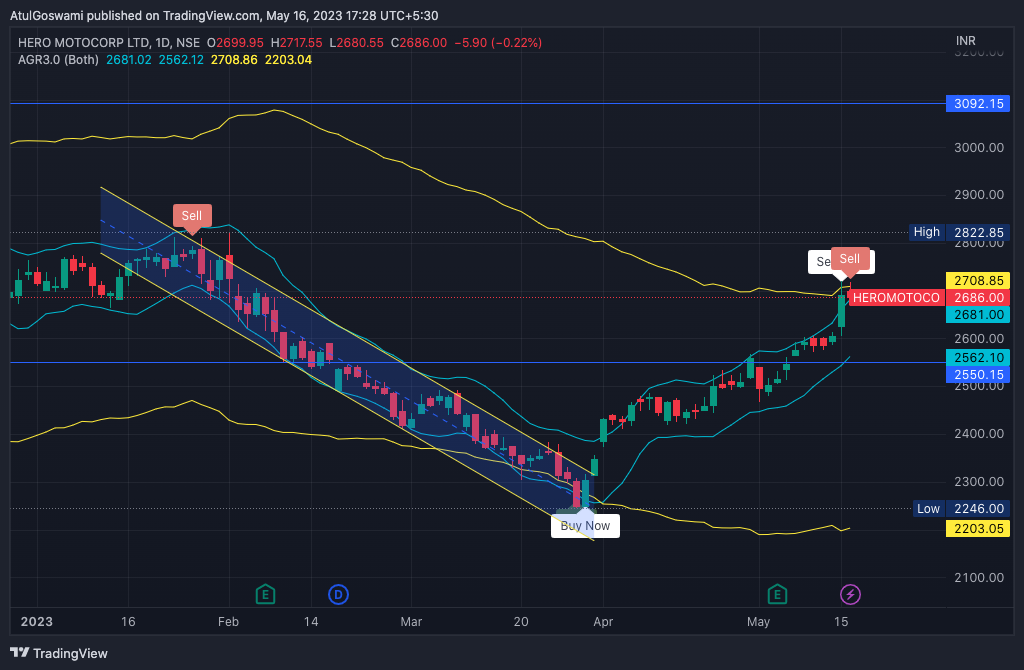
Task: Click the January Sell signal label
Action: point(191,216)
